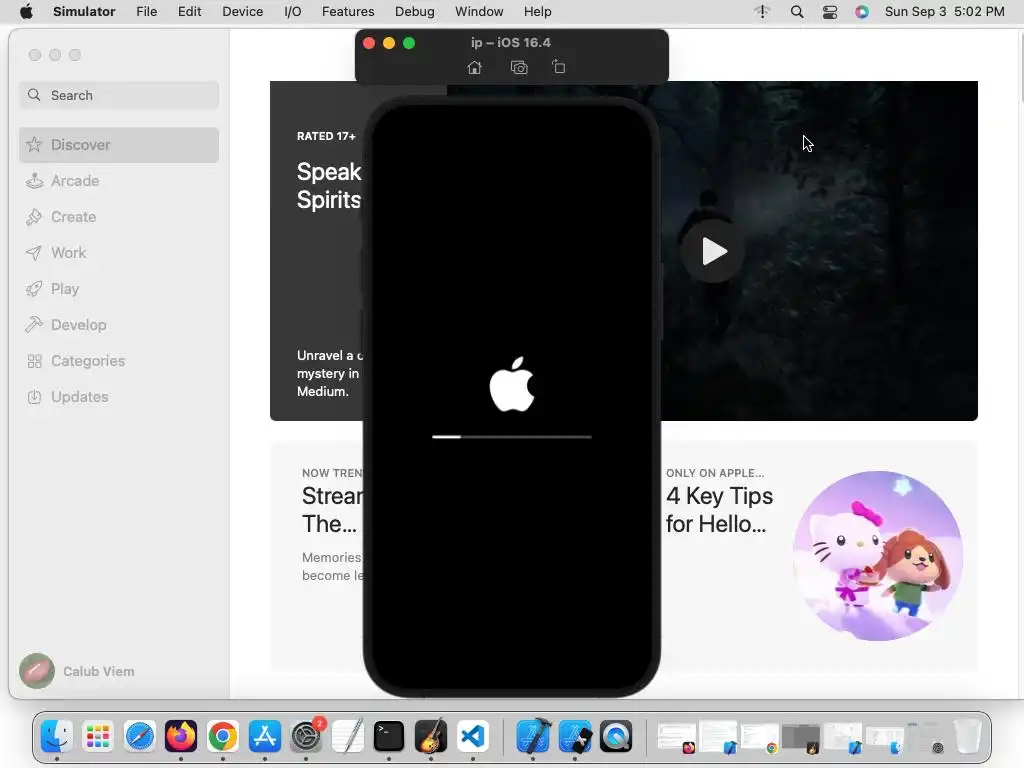The image size is (1024, 768).
Task: Open the Window menu
Action: [479, 12]
